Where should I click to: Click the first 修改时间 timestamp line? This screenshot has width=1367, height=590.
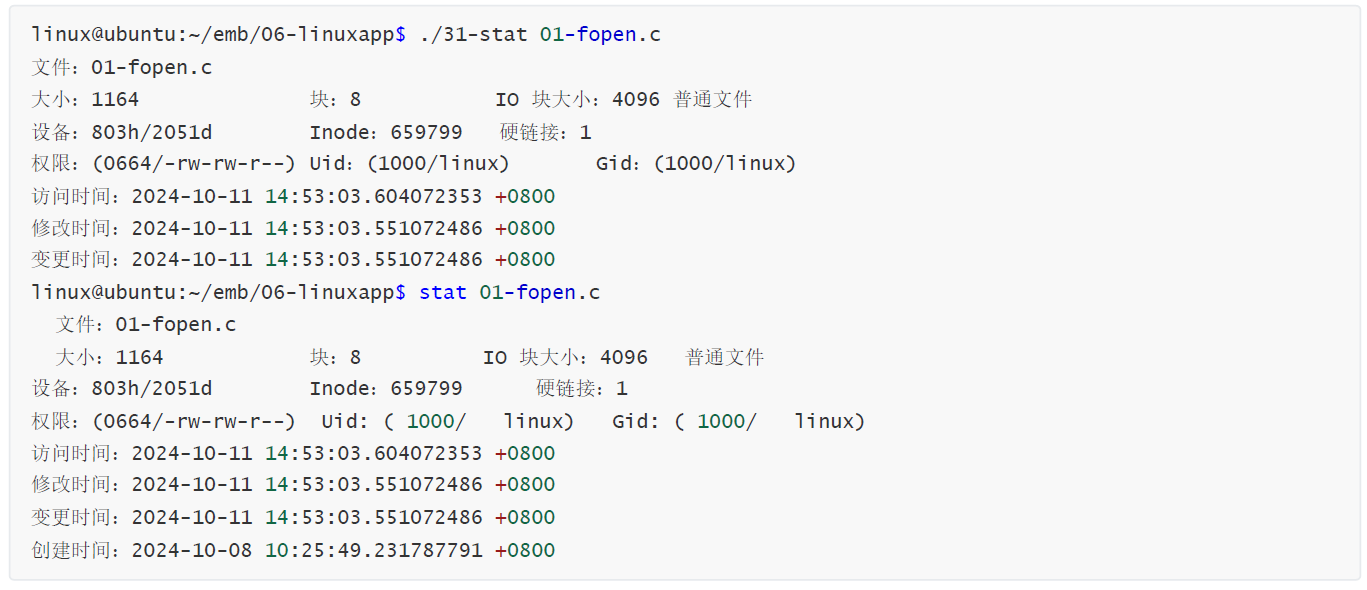point(294,228)
